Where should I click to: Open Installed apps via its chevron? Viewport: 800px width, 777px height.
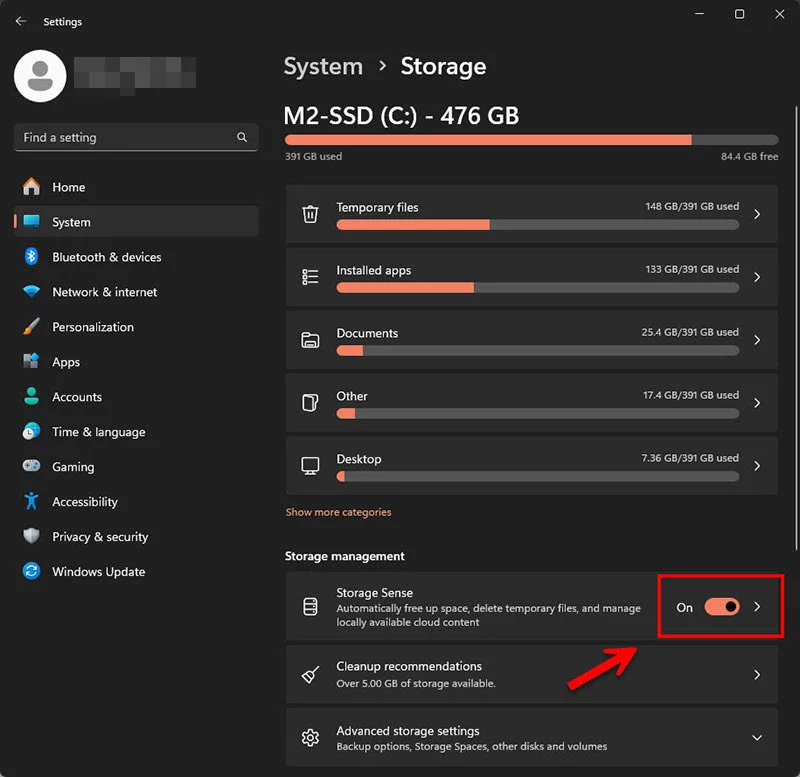pyautogui.click(x=757, y=277)
